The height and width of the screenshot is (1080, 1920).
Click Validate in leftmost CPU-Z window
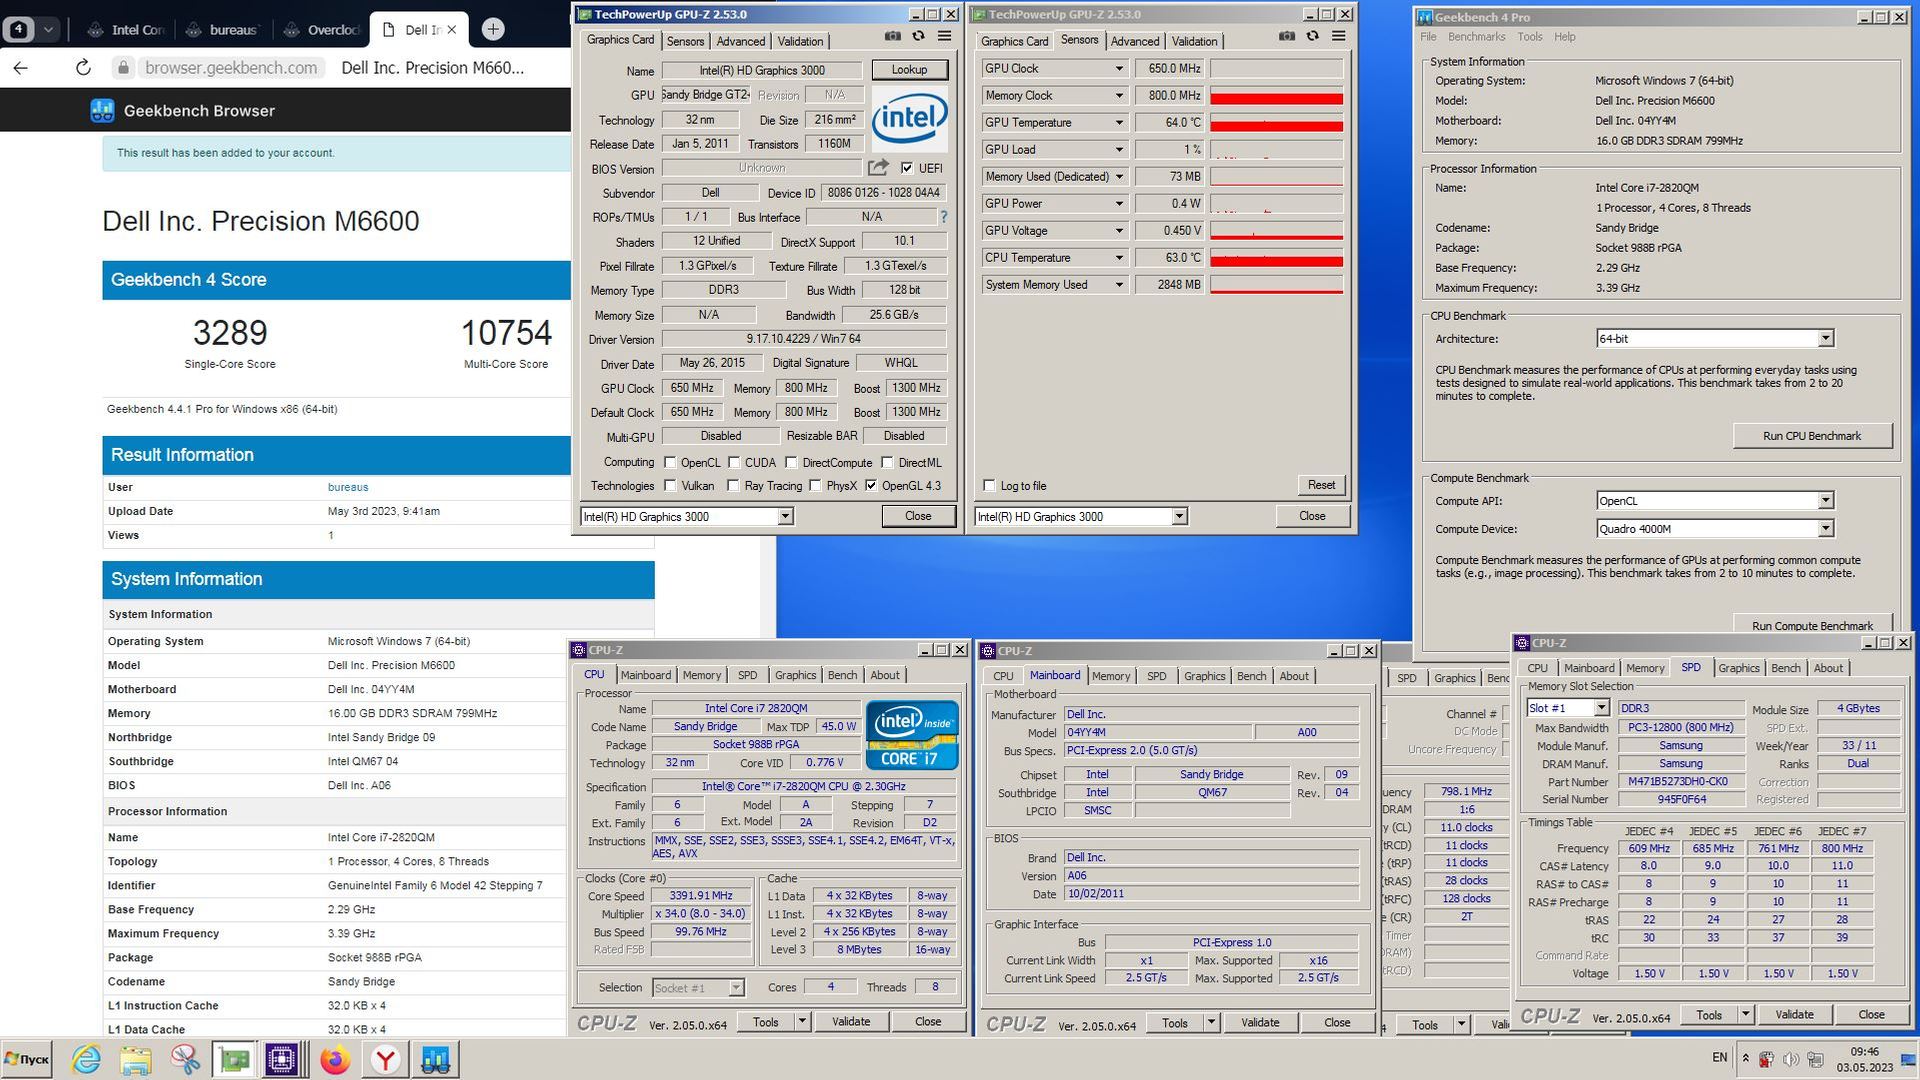point(851,1022)
